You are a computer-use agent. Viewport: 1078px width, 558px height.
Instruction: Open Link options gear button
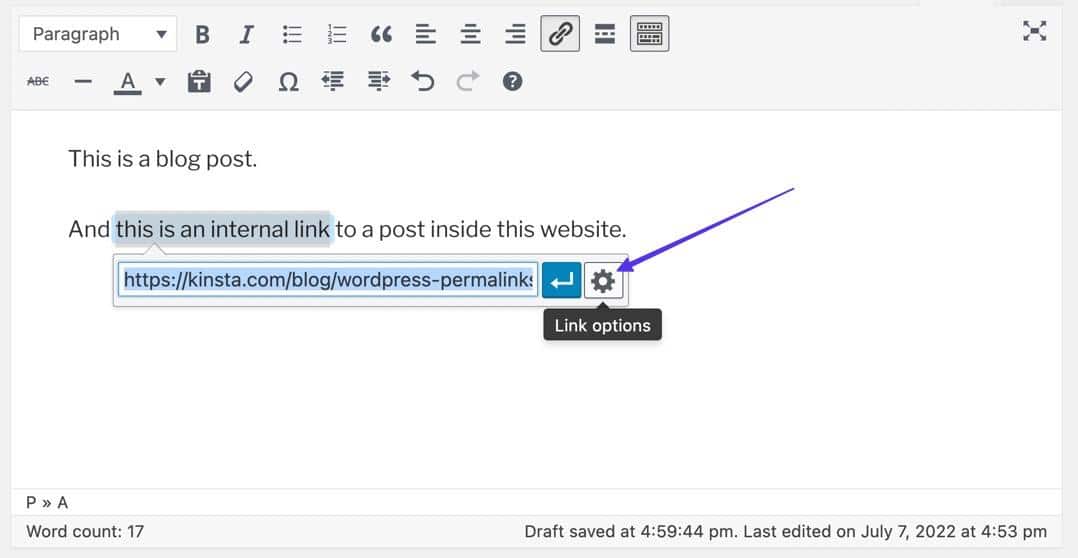(x=603, y=282)
